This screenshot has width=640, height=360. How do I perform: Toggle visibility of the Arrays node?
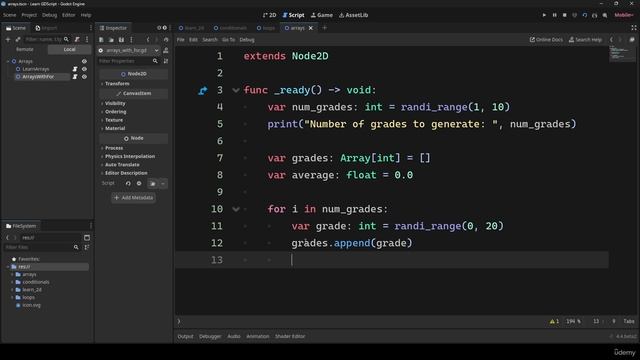[x=84, y=61]
